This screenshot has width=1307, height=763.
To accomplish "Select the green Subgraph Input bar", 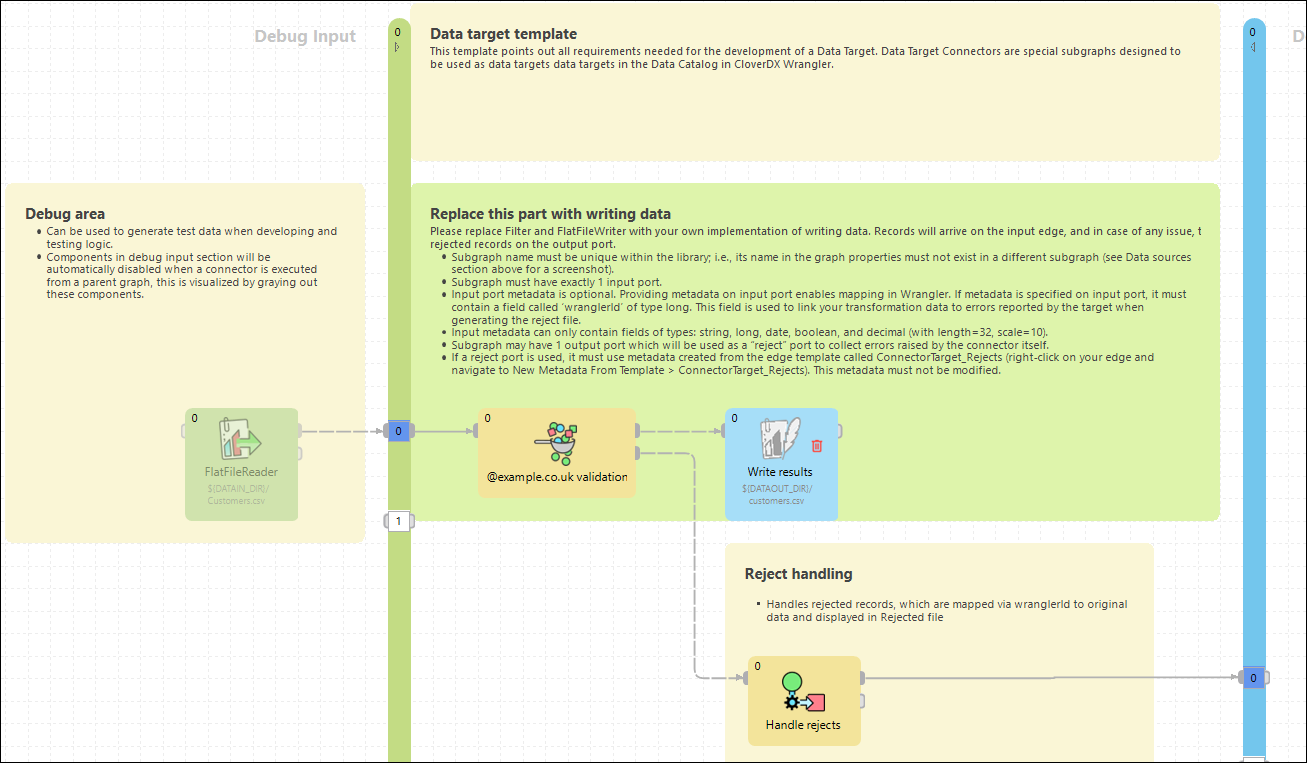I will [399, 250].
